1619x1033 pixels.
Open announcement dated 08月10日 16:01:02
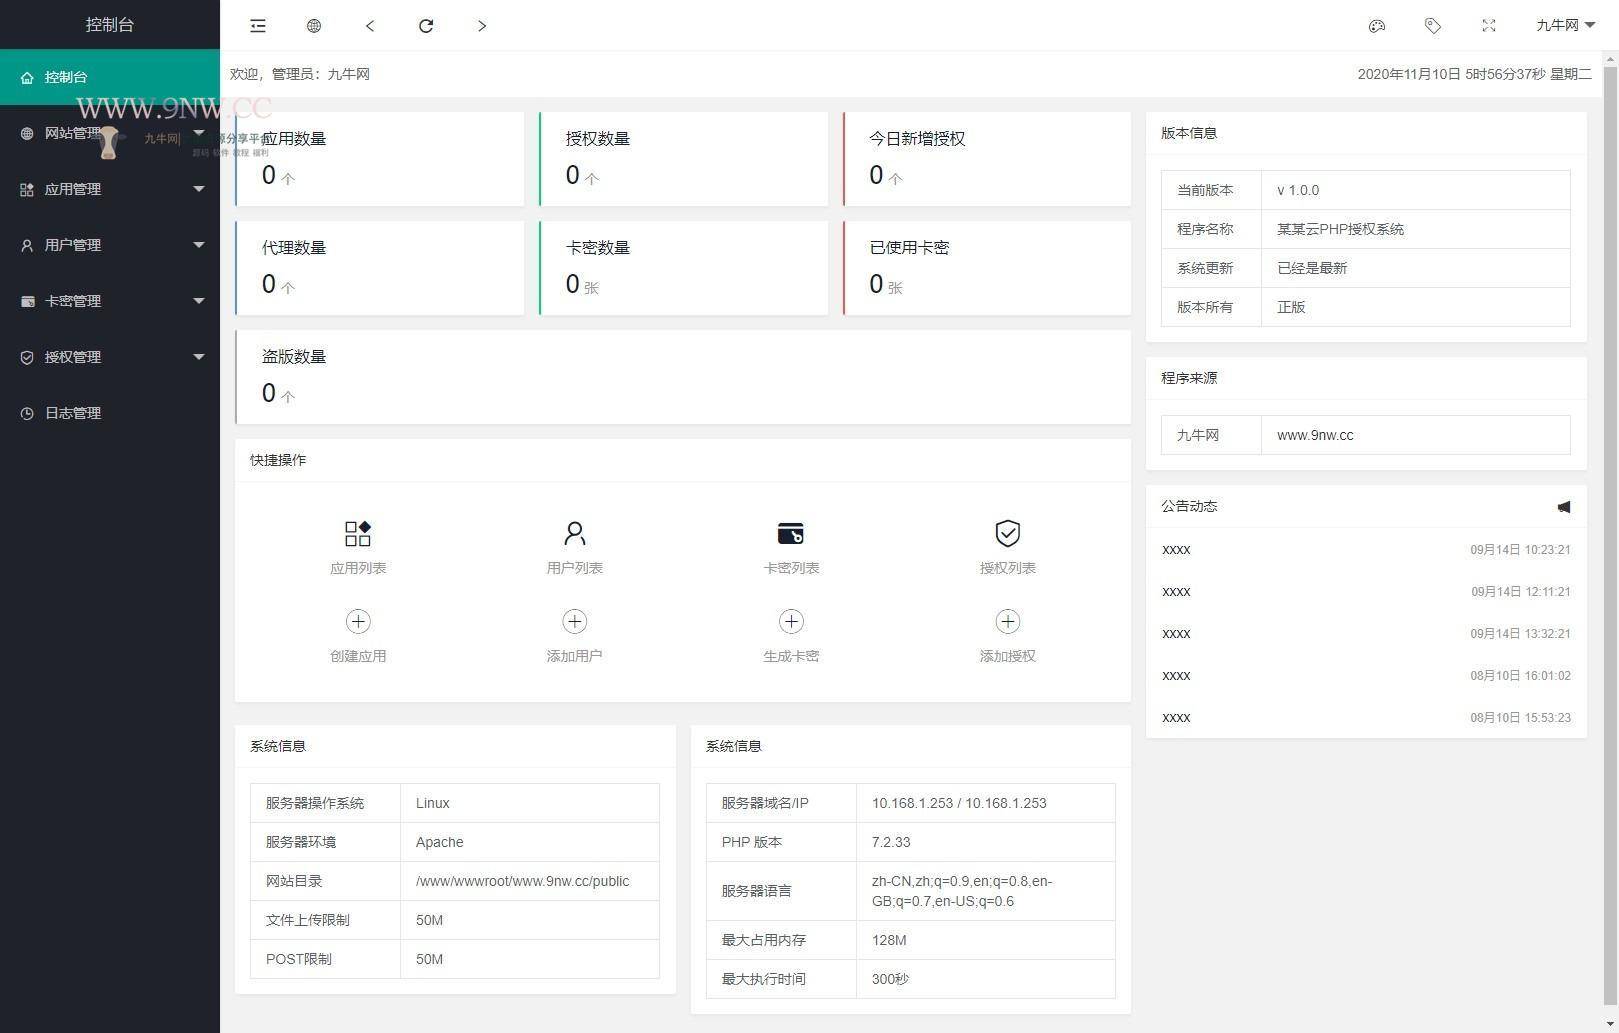click(1366, 675)
